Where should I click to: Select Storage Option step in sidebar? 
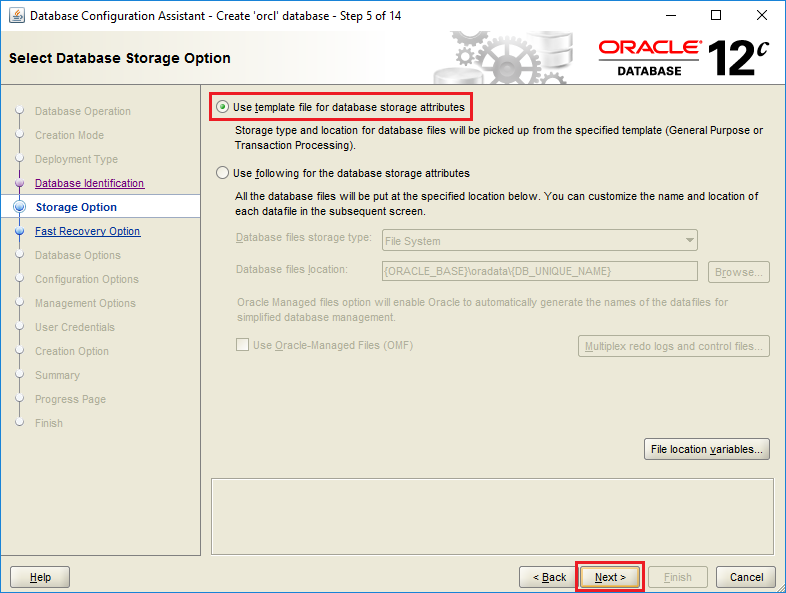[76, 207]
